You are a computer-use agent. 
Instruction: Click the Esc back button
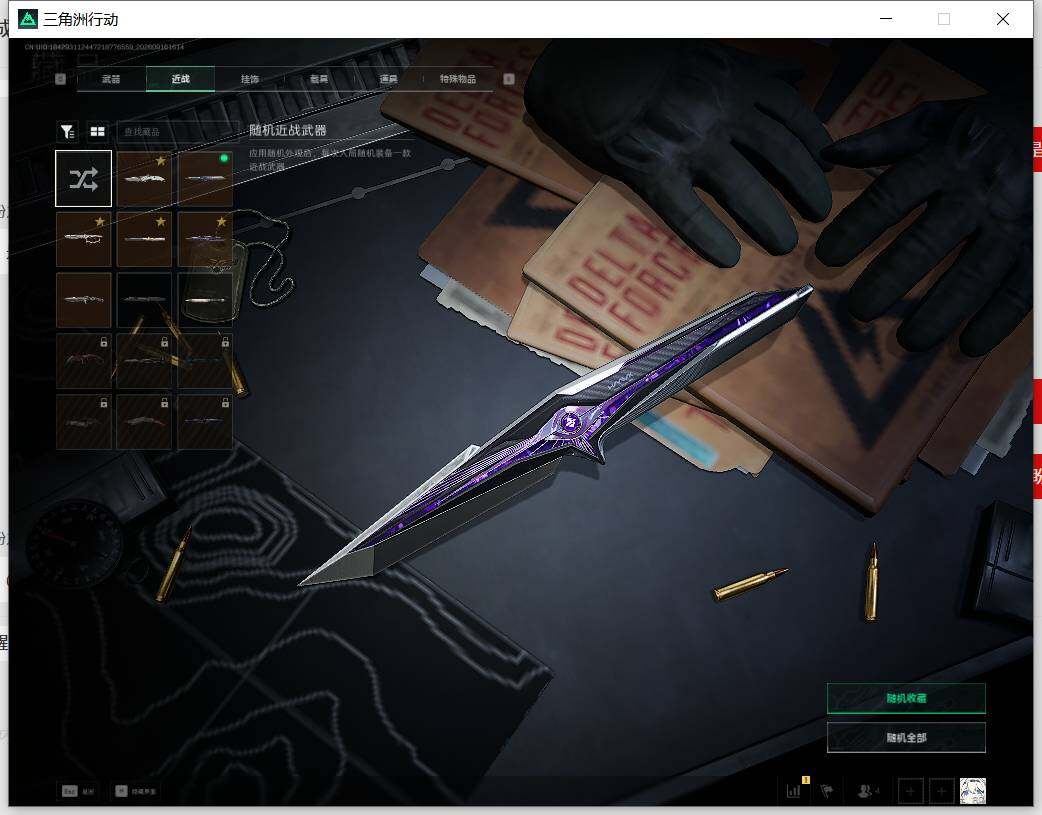point(78,791)
